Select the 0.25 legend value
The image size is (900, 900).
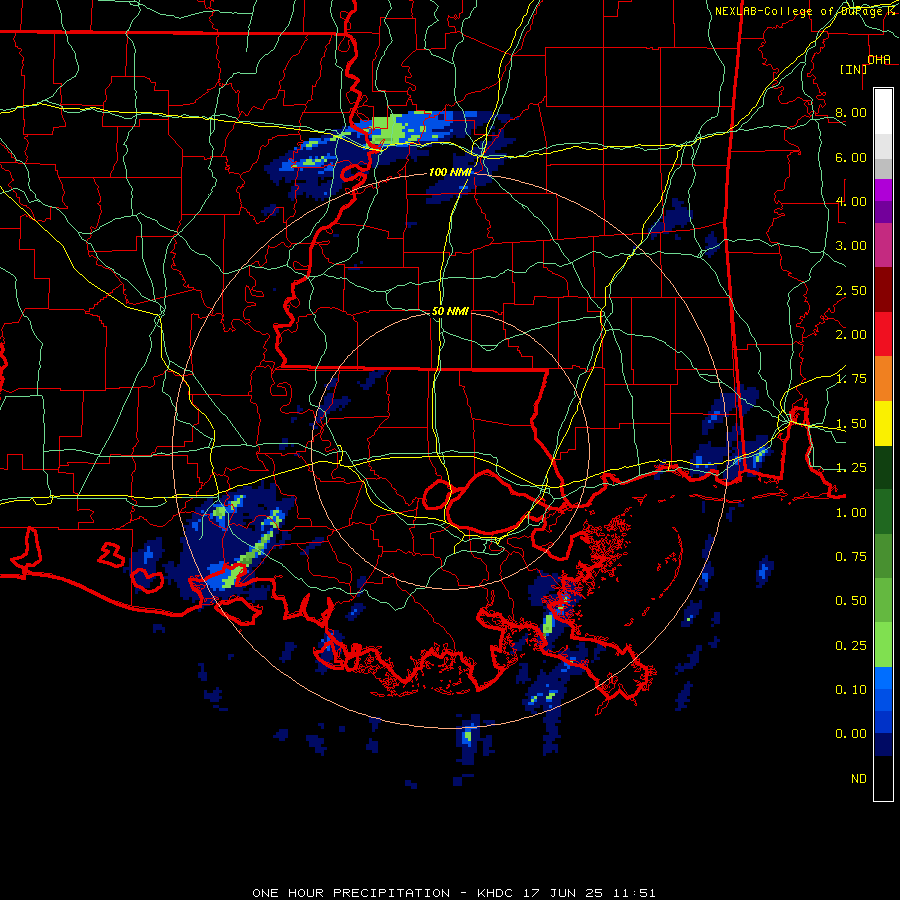coord(851,646)
